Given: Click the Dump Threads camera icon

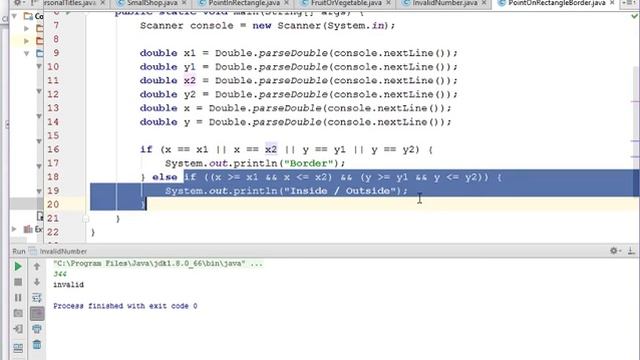Looking at the screenshot, I should [x=18, y=313].
